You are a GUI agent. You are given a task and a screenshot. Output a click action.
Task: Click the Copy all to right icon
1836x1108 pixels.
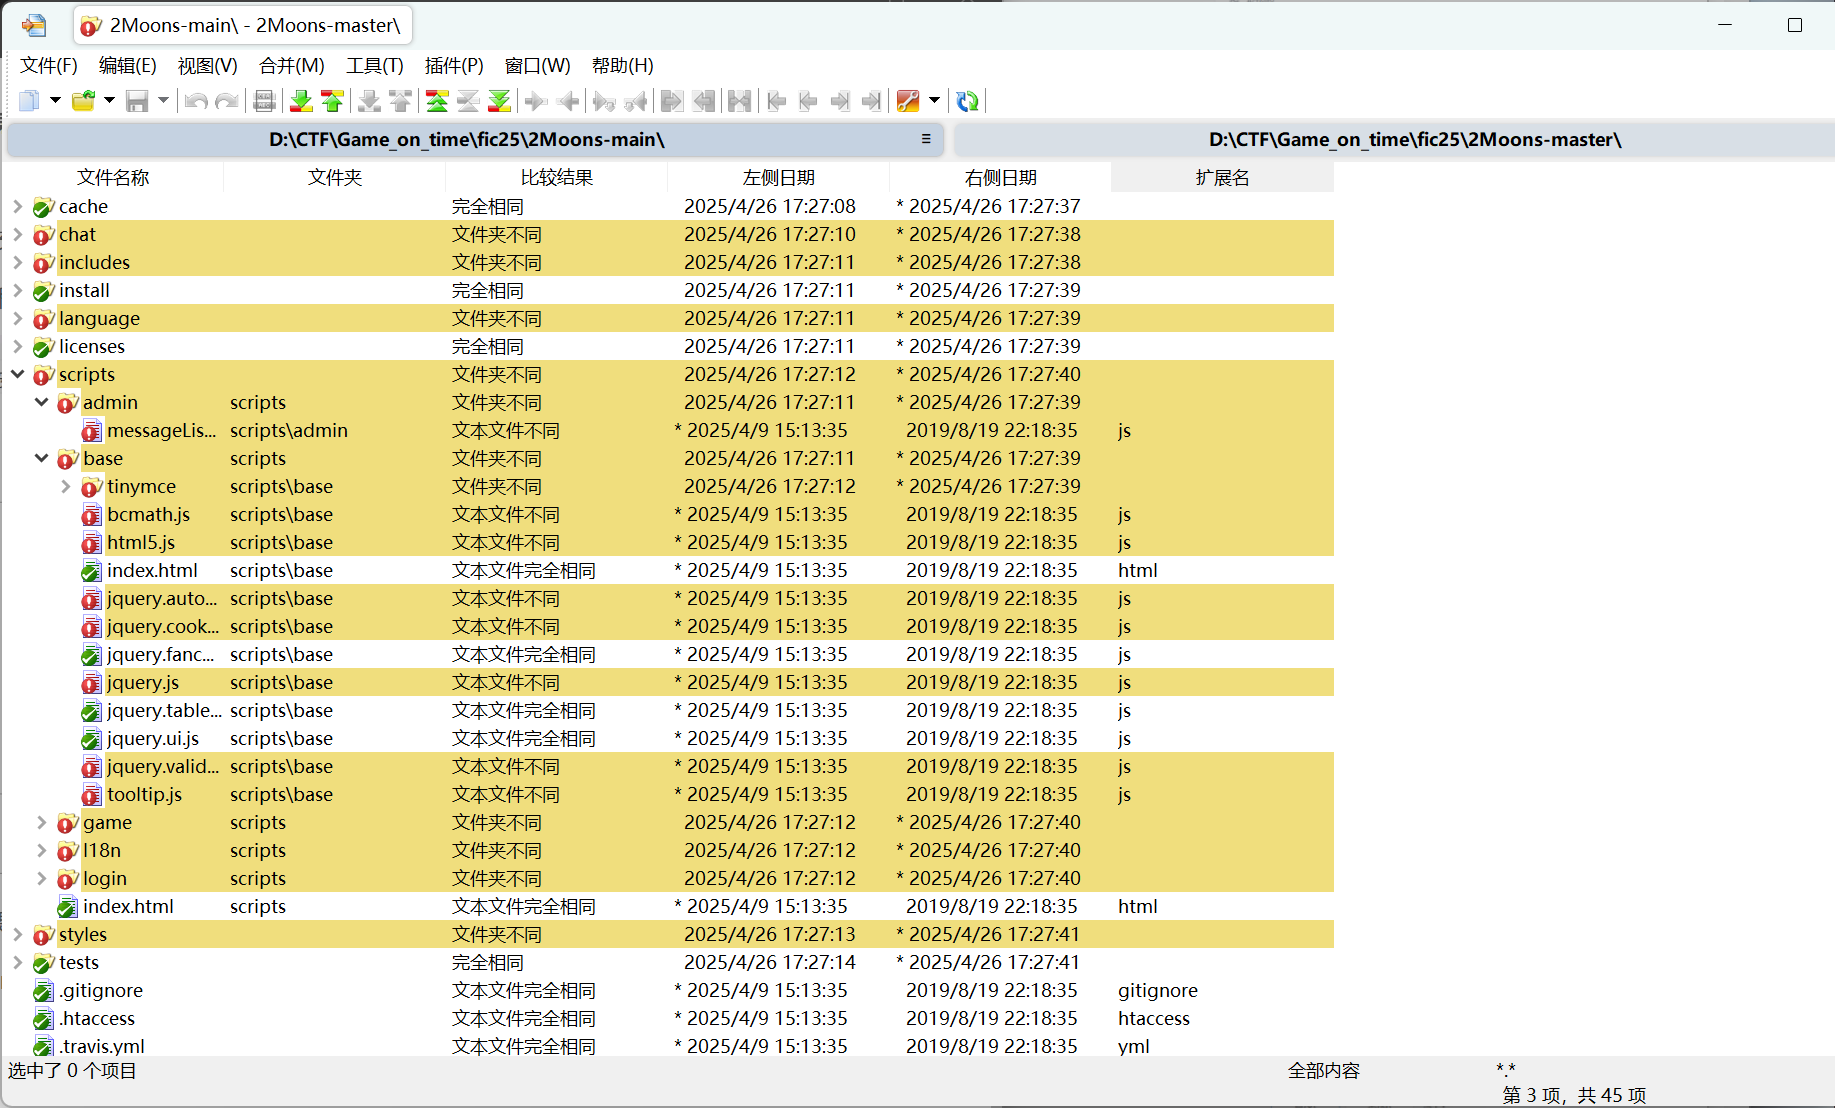672,101
